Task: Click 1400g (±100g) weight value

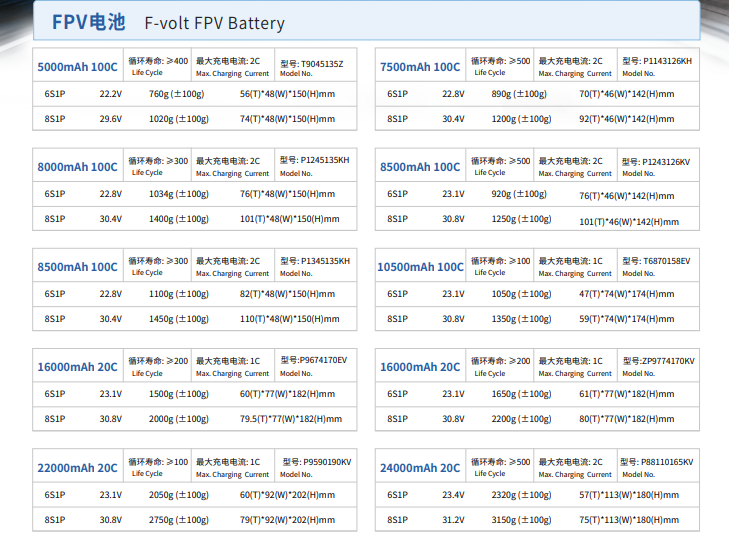Action: point(179,219)
